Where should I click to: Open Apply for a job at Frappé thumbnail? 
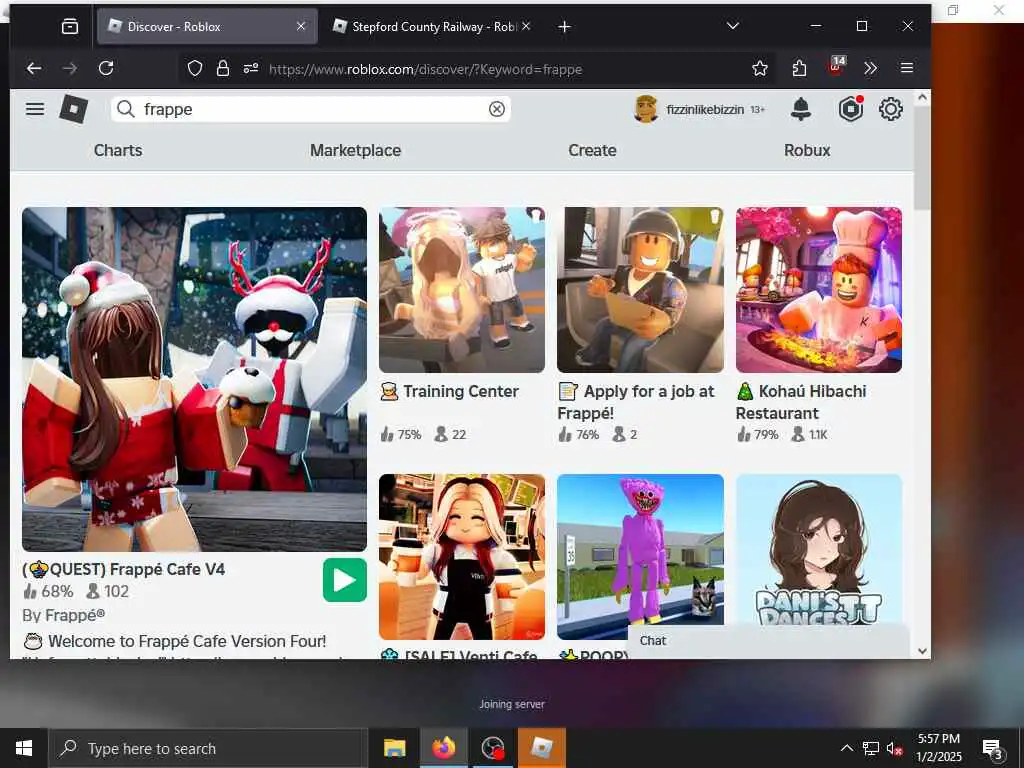tap(640, 290)
